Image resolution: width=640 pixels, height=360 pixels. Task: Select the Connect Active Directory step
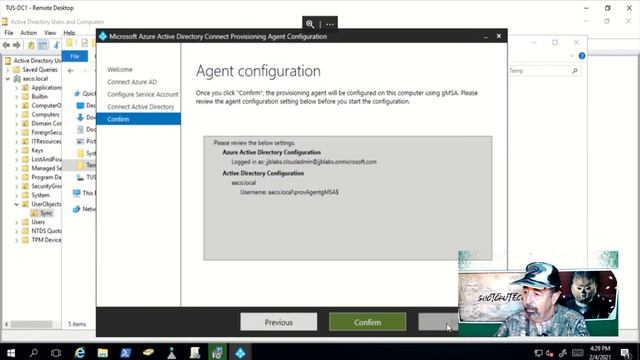point(140,107)
